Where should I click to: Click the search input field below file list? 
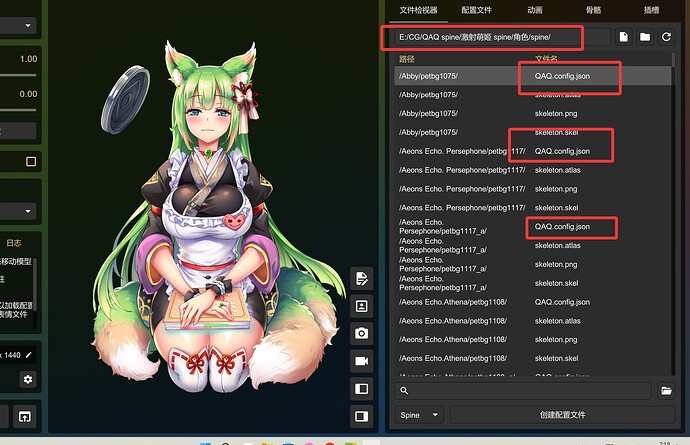pyautogui.click(x=525, y=391)
